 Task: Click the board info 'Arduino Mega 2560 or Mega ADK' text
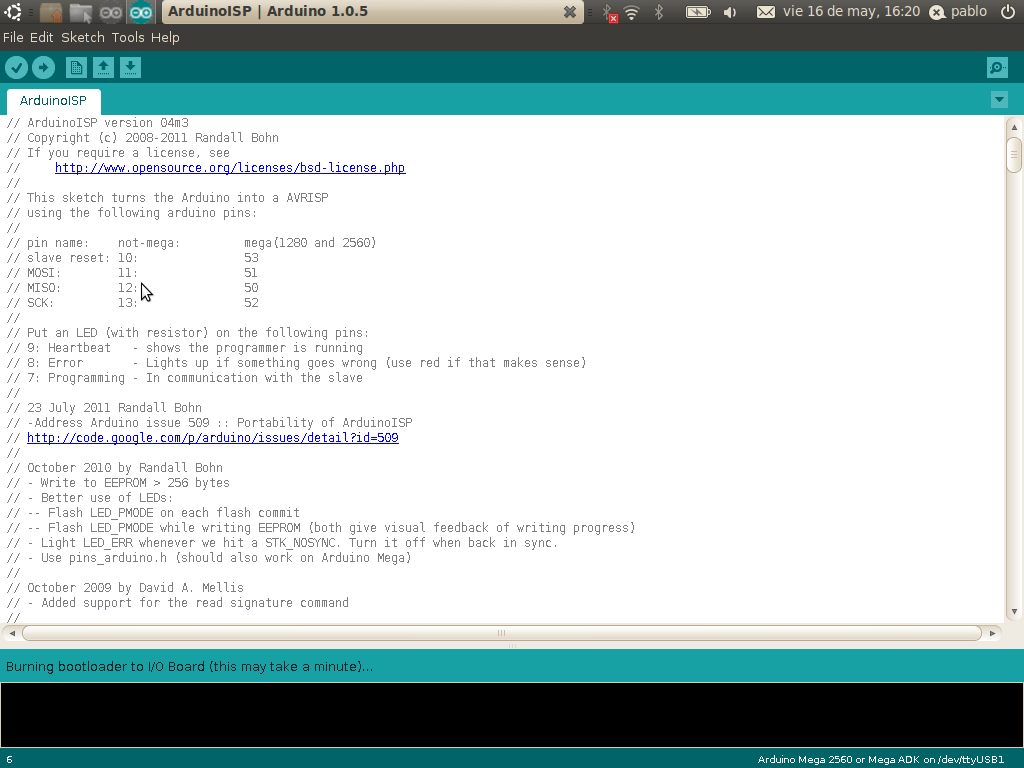click(880, 760)
